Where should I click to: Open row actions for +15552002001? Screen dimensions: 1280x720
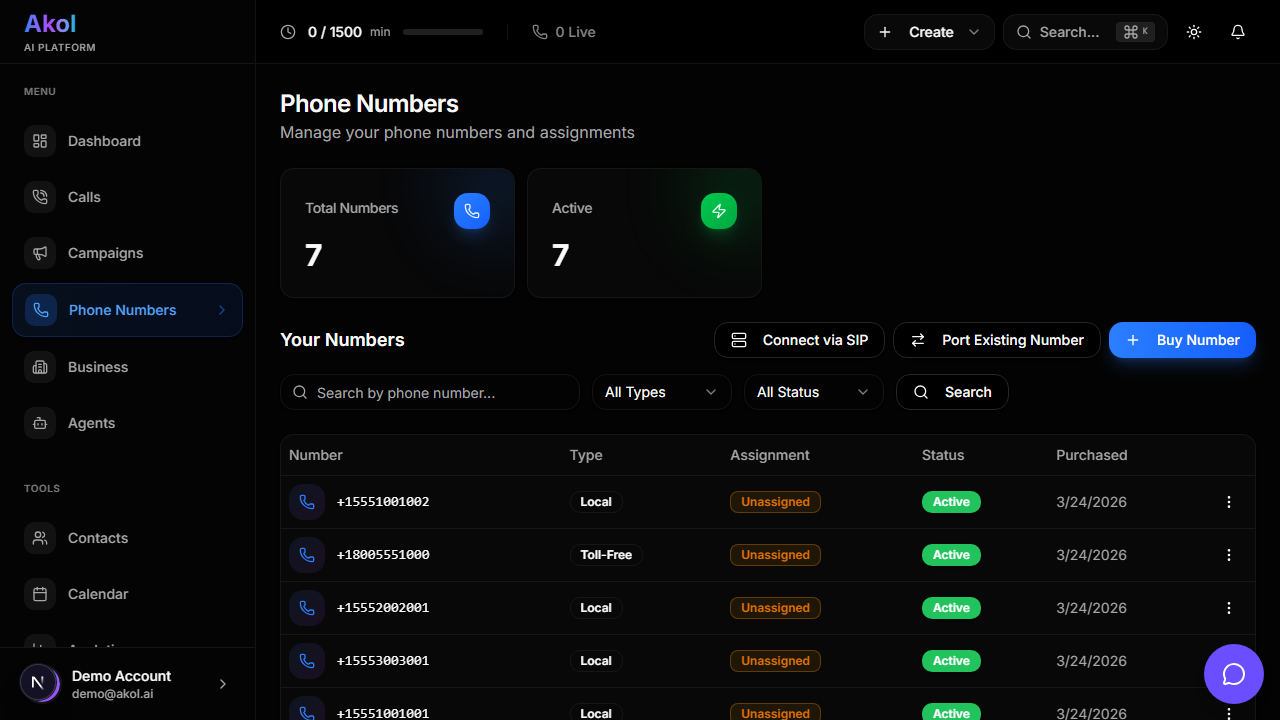tap(1229, 608)
